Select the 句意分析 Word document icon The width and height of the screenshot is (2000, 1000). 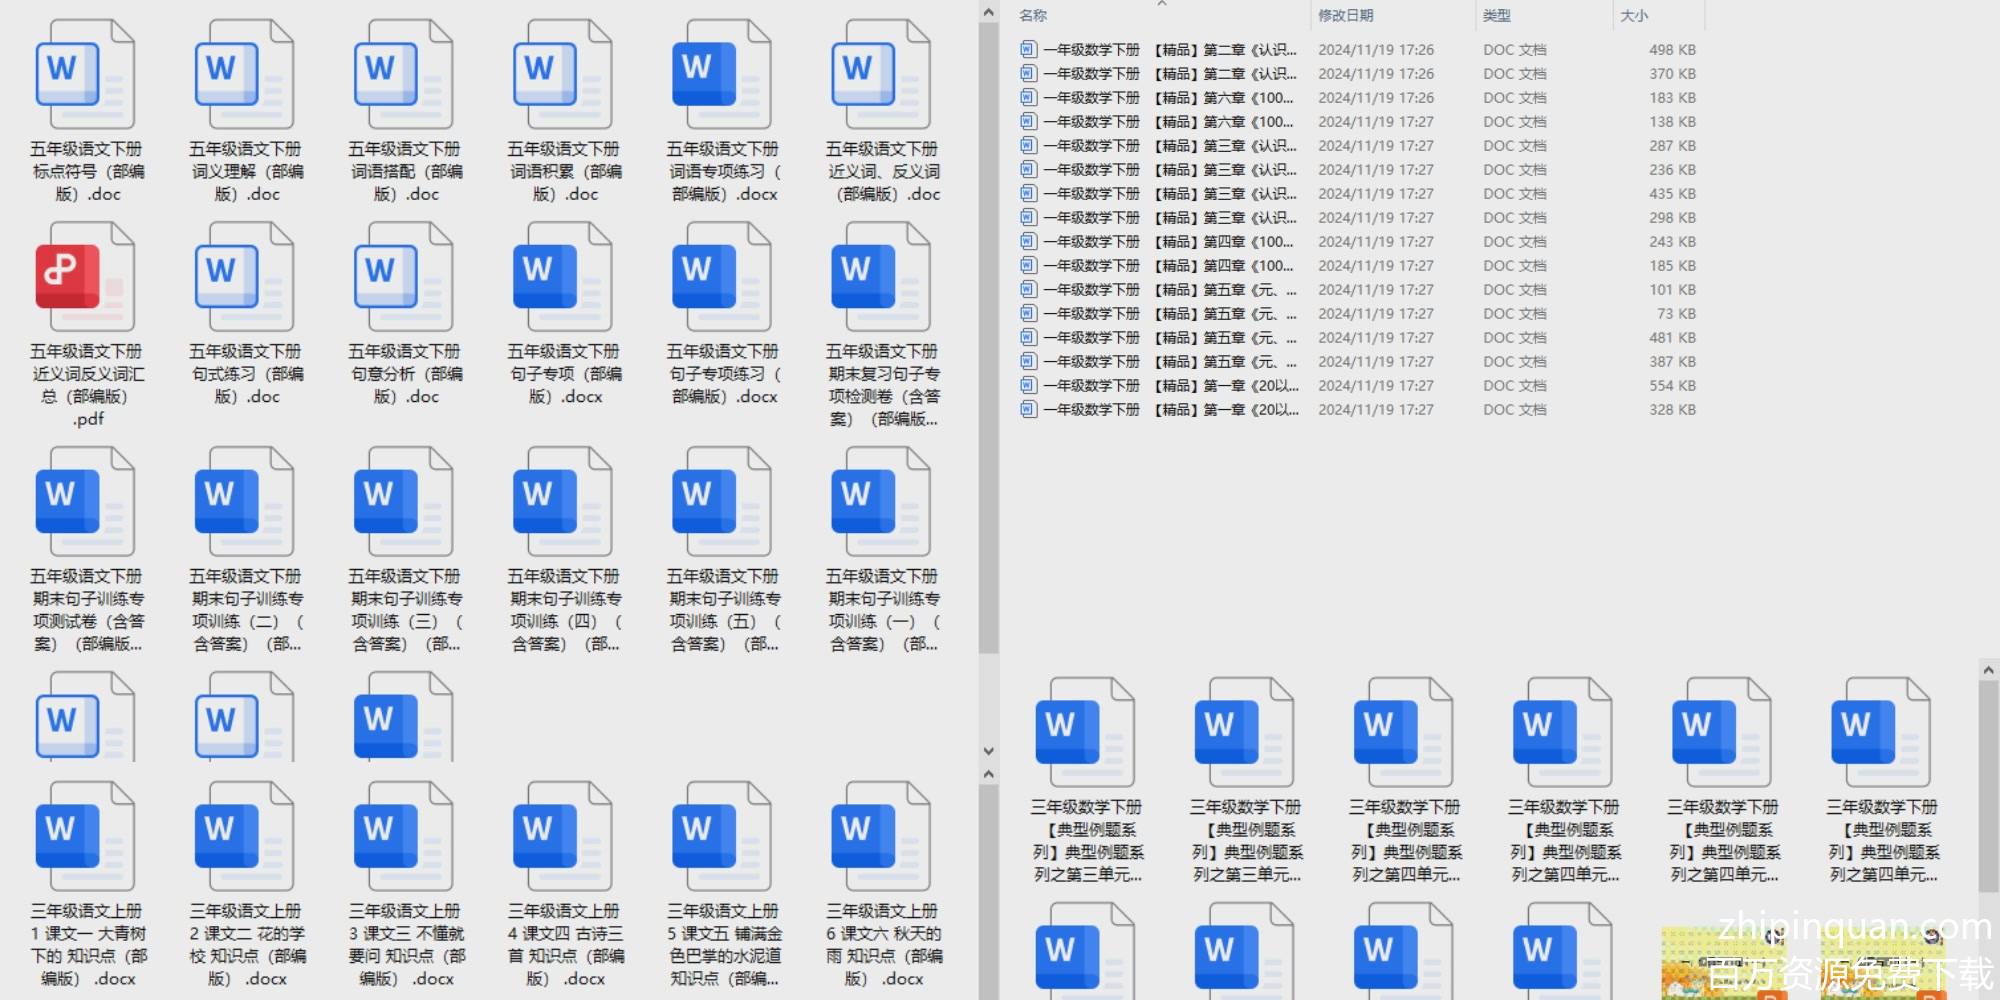(x=404, y=277)
